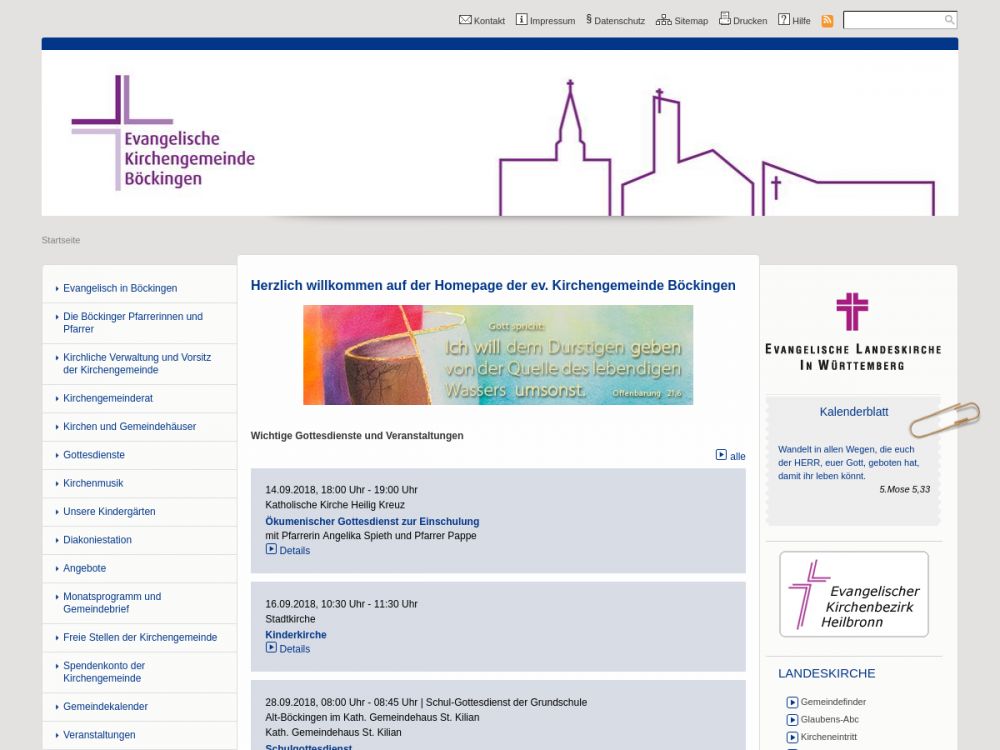This screenshot has width=1000, height=750.
Task: Expand 'Evangelisch in Böckingen' sidebar item
Action: click(120, 288)
